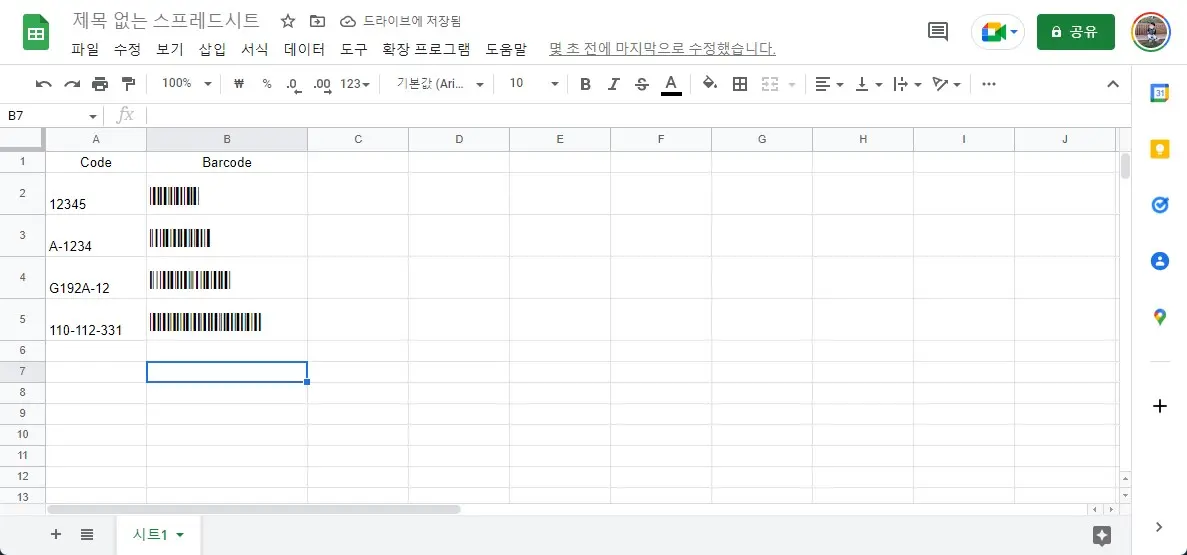
Task: Open the zoom 100% dropdown
Action: 187,84
